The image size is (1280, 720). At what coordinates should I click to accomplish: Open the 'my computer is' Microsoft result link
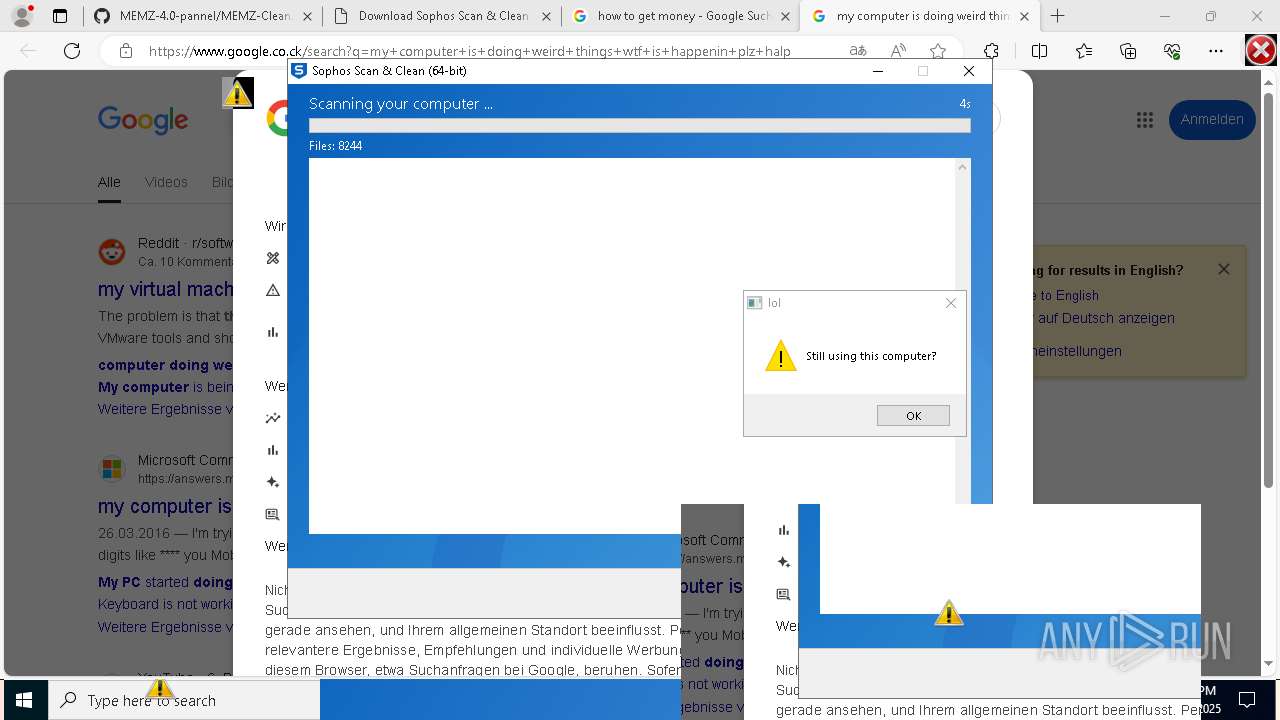165,506
